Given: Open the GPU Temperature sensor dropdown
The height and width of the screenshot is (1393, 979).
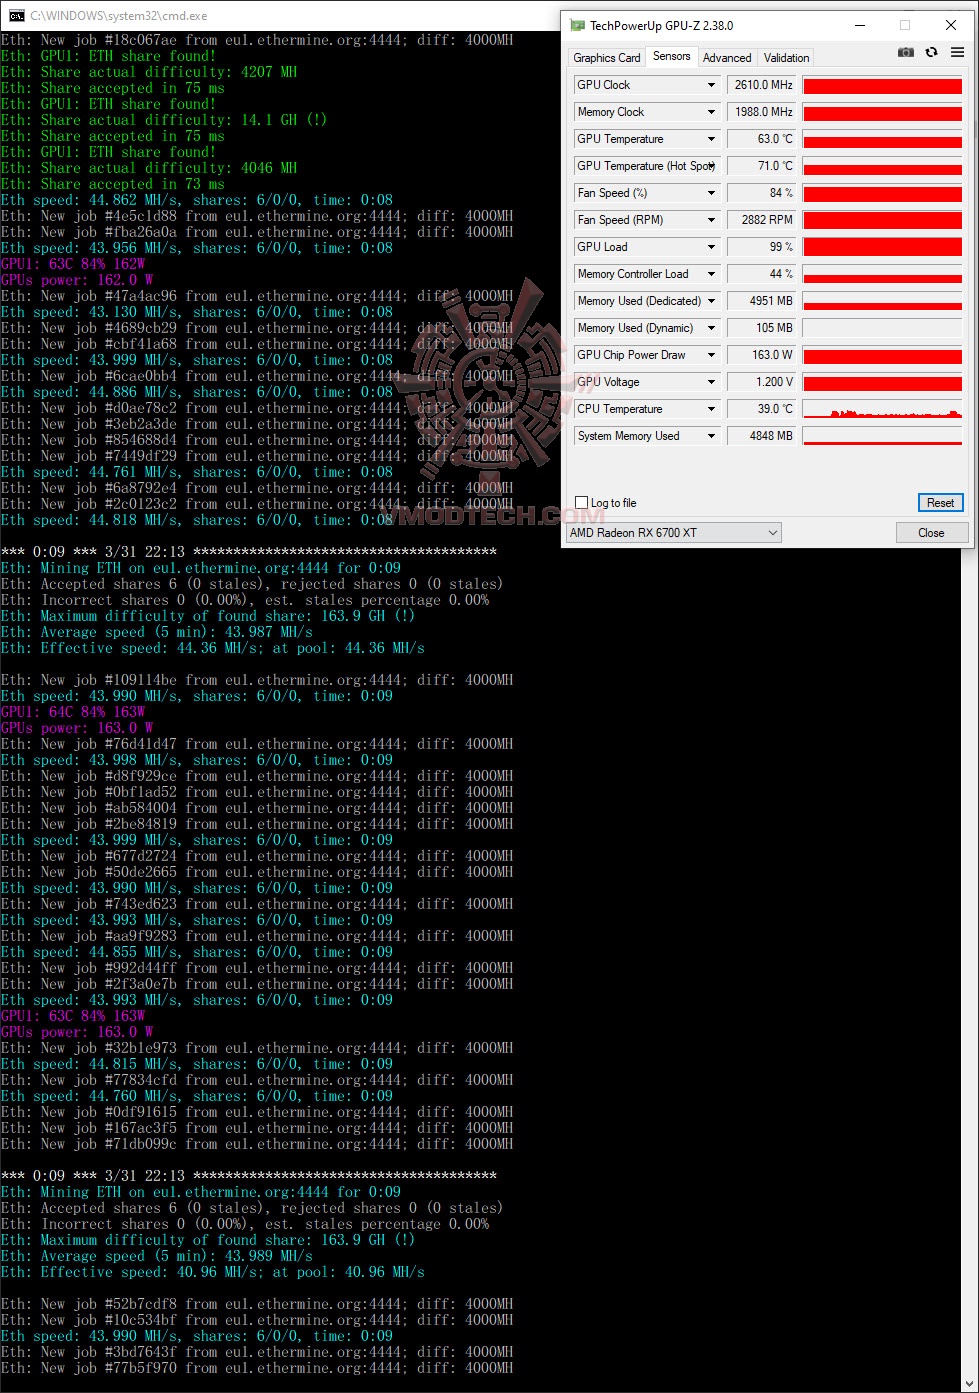Looking at the screenshot, I should tap(711, 139).
